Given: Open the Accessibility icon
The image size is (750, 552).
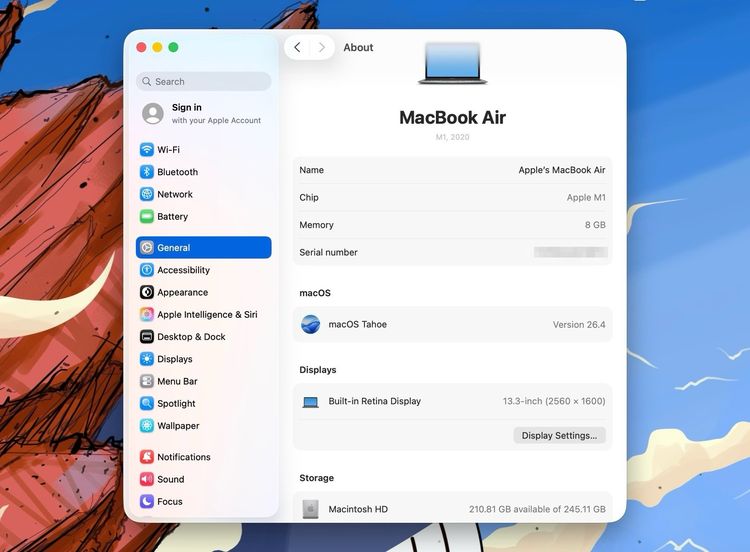Looking at the screenshot, I should (x=147, y=270).
